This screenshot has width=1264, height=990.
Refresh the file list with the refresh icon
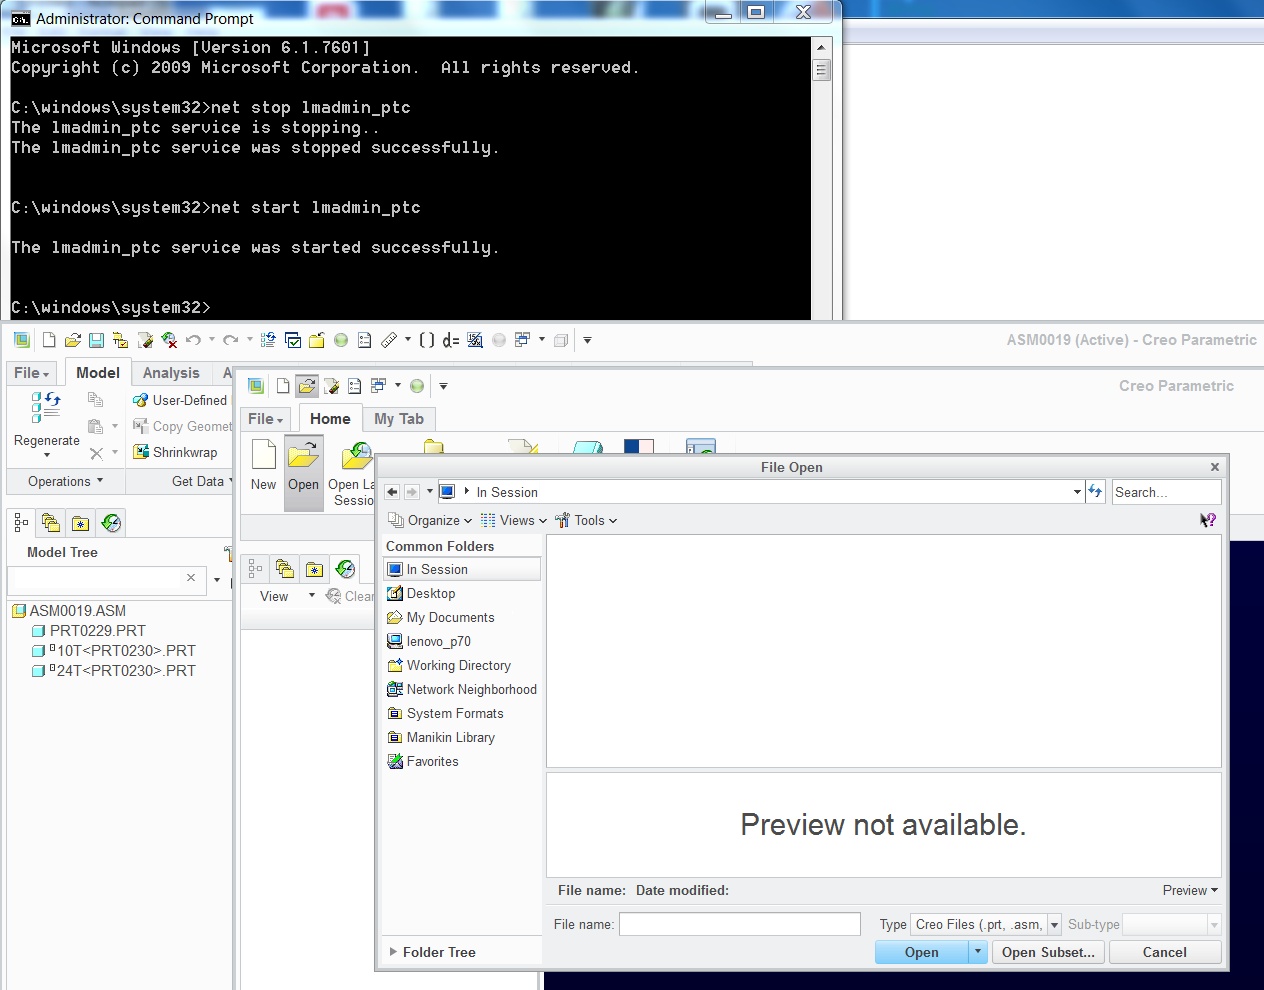[x=1094, y=491]
